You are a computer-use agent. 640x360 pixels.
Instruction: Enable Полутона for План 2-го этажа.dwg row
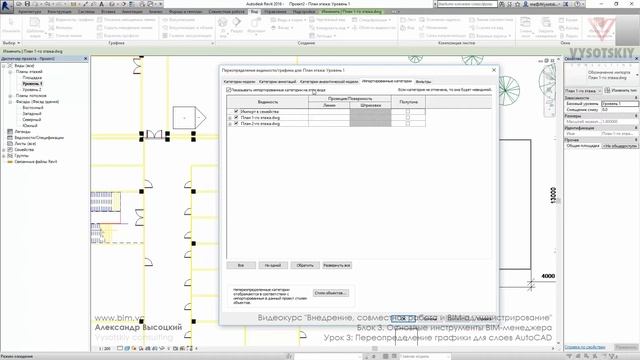[408, 123]
